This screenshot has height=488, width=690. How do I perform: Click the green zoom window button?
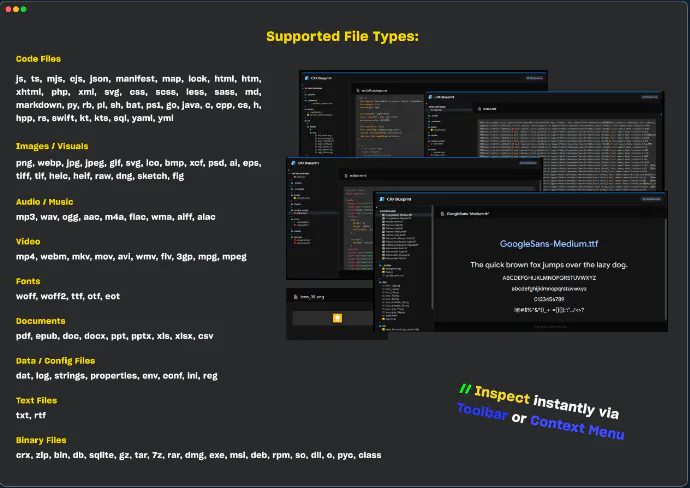23,9
